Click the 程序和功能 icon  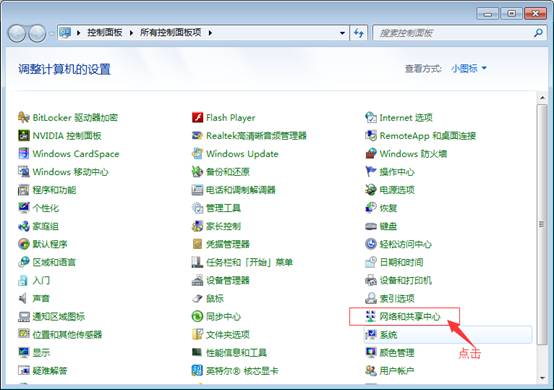[x=24, y=190]
